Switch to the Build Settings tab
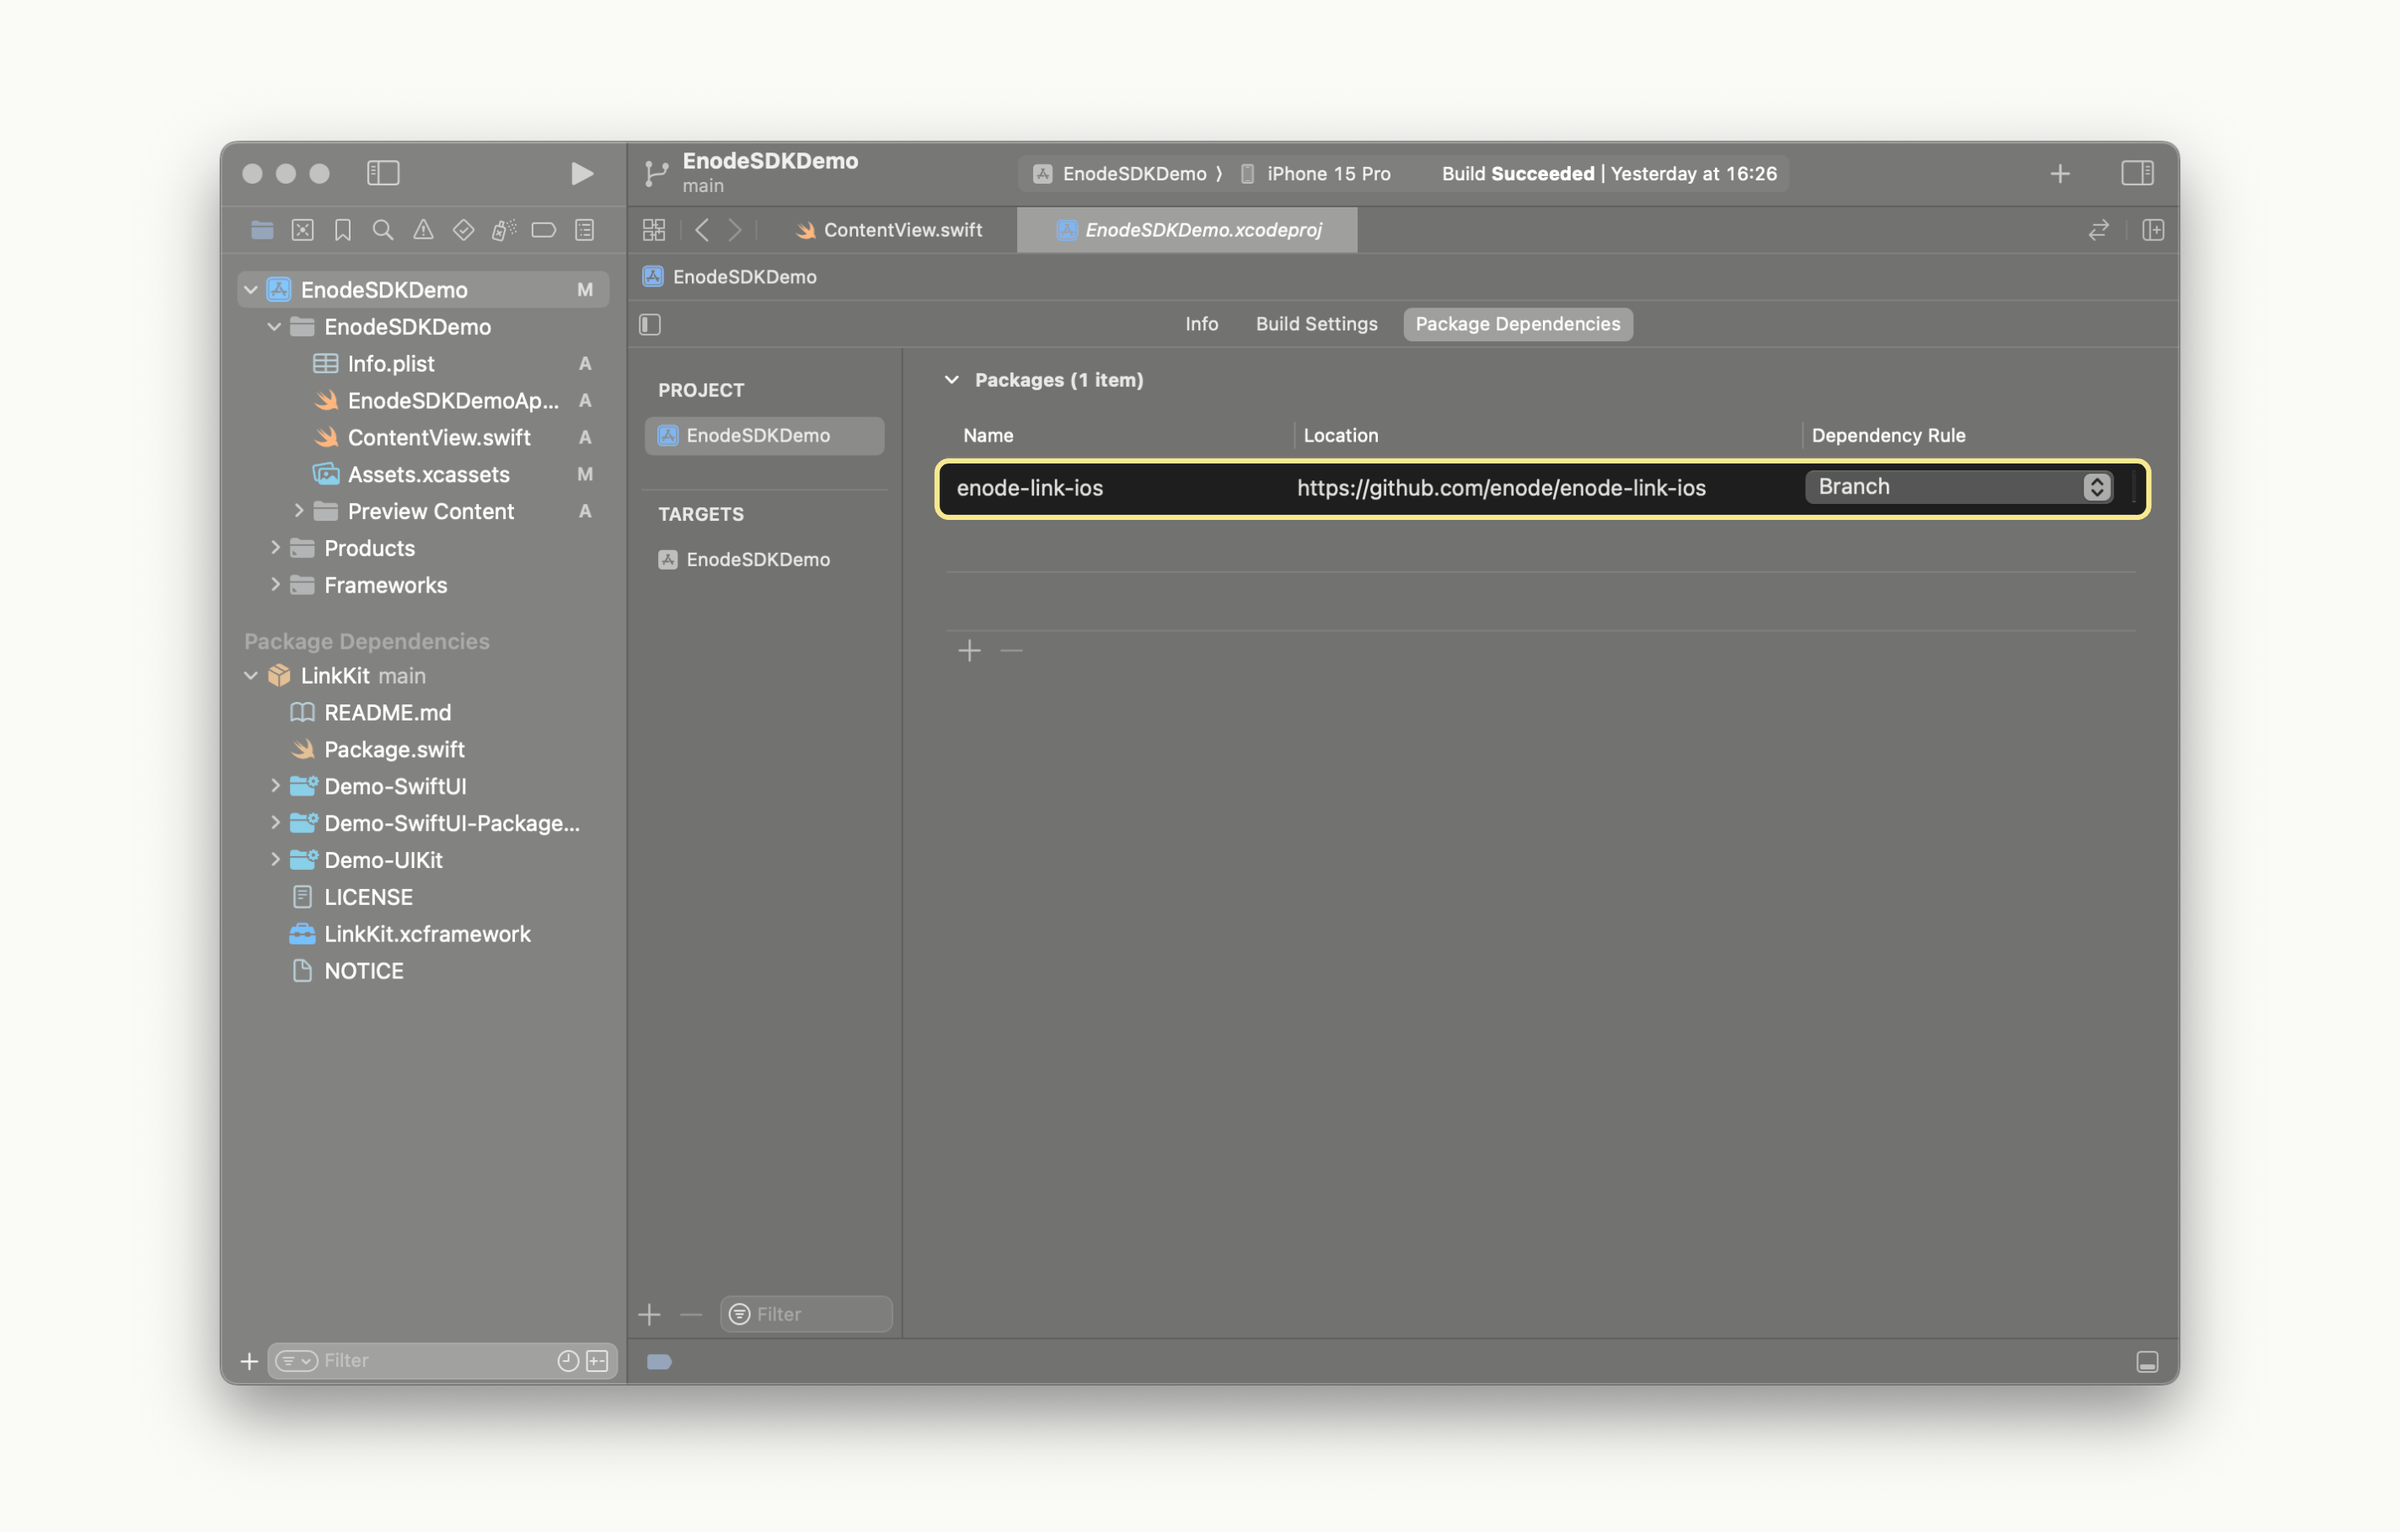Image resolution: width=2400 pixels, height=1532 pixels. pyautogui.click(x=1316, y=324)
